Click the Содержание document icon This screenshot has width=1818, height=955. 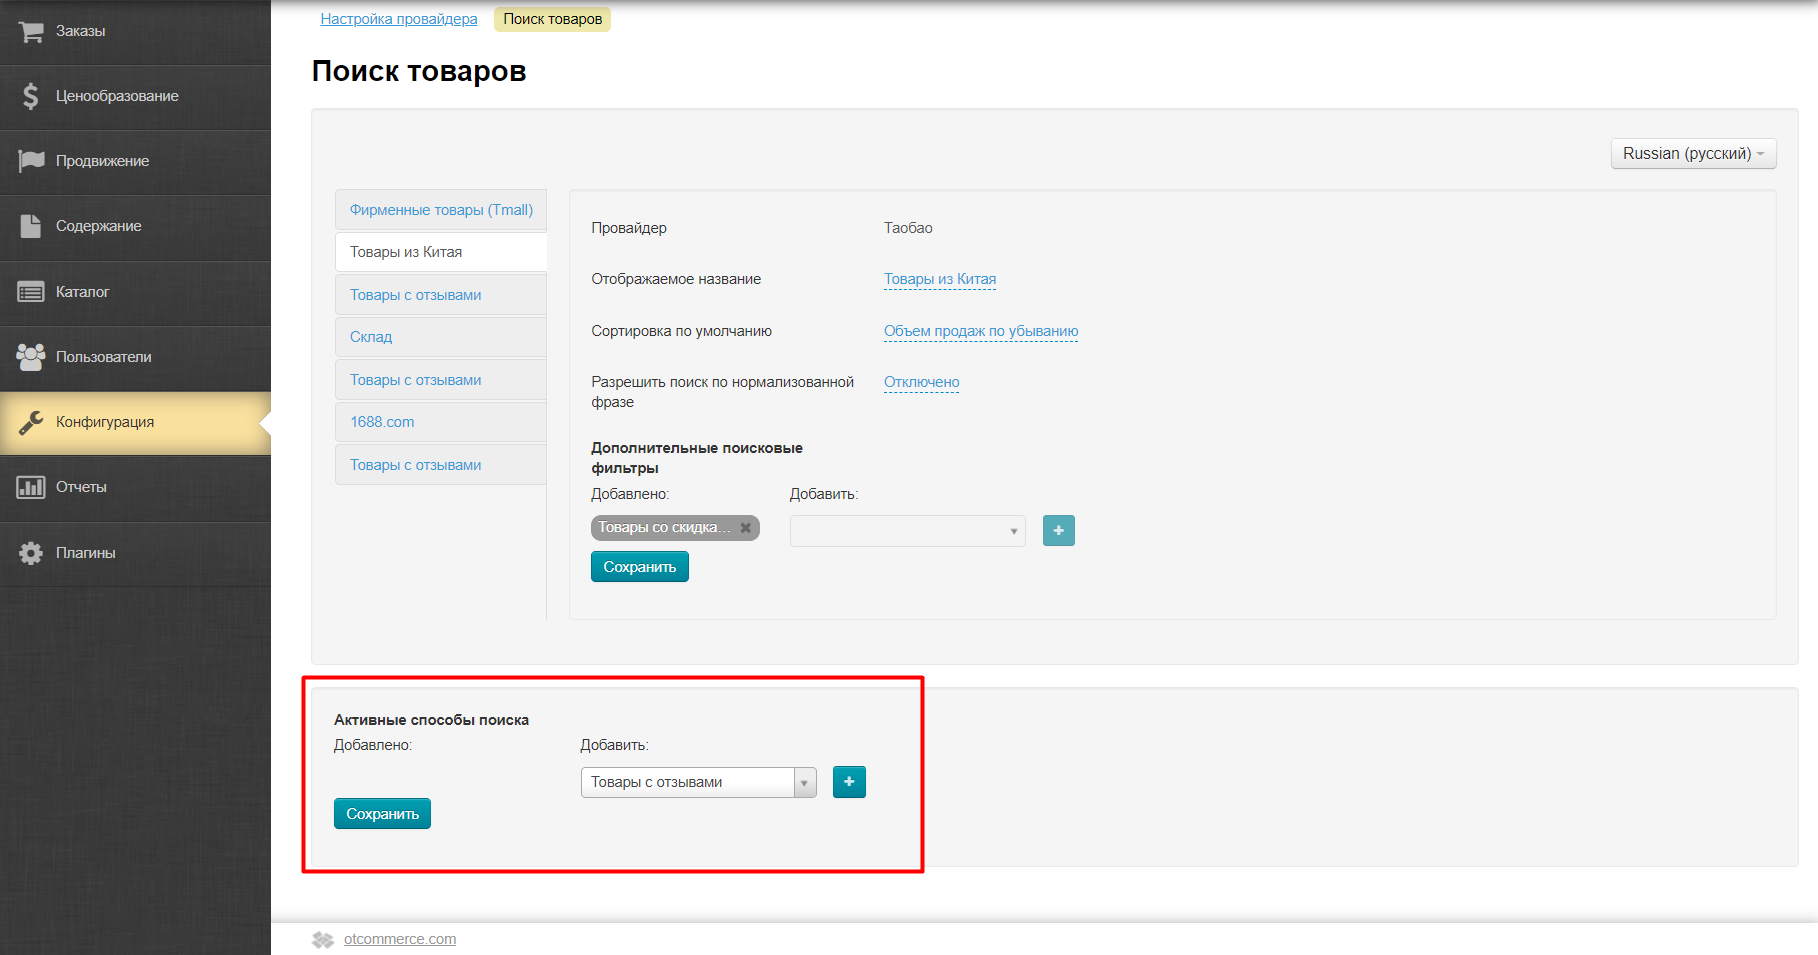click(x=30, y=225)
